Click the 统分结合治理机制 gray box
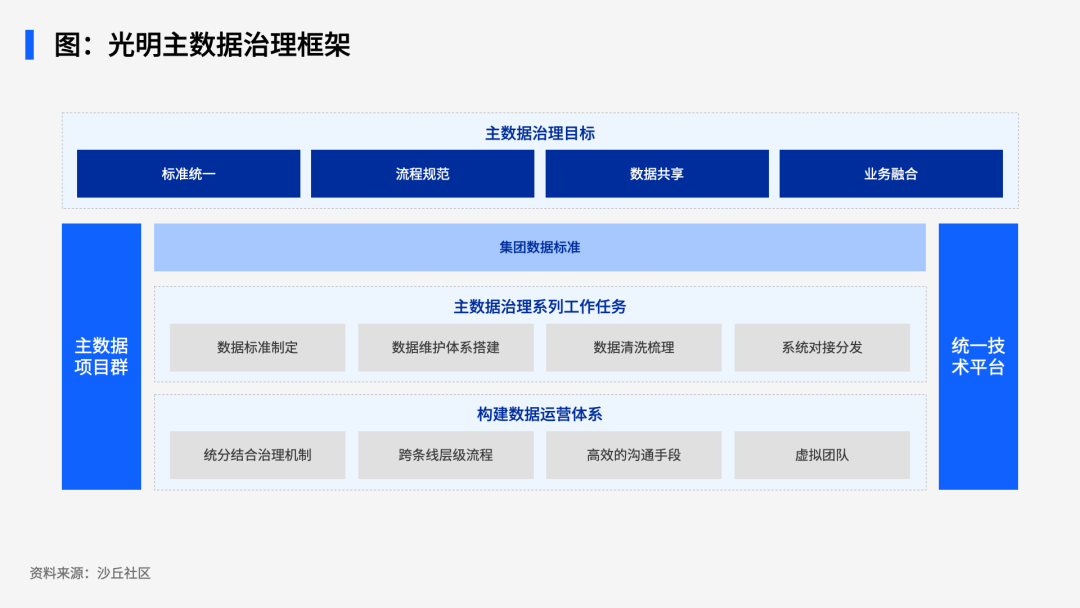The height and width of the screenshot is (608, 1080). point(257,455)
